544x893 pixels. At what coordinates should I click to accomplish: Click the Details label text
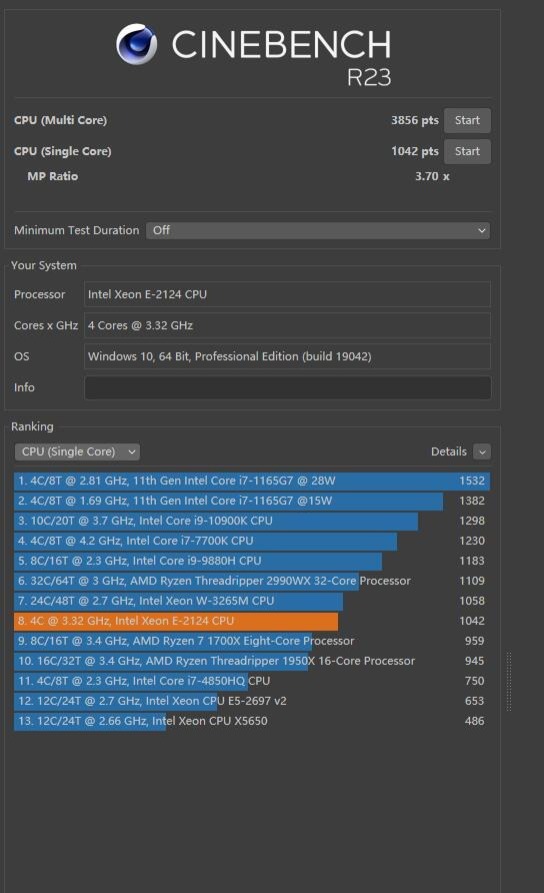pyautogui.click(x=449, y=452)
